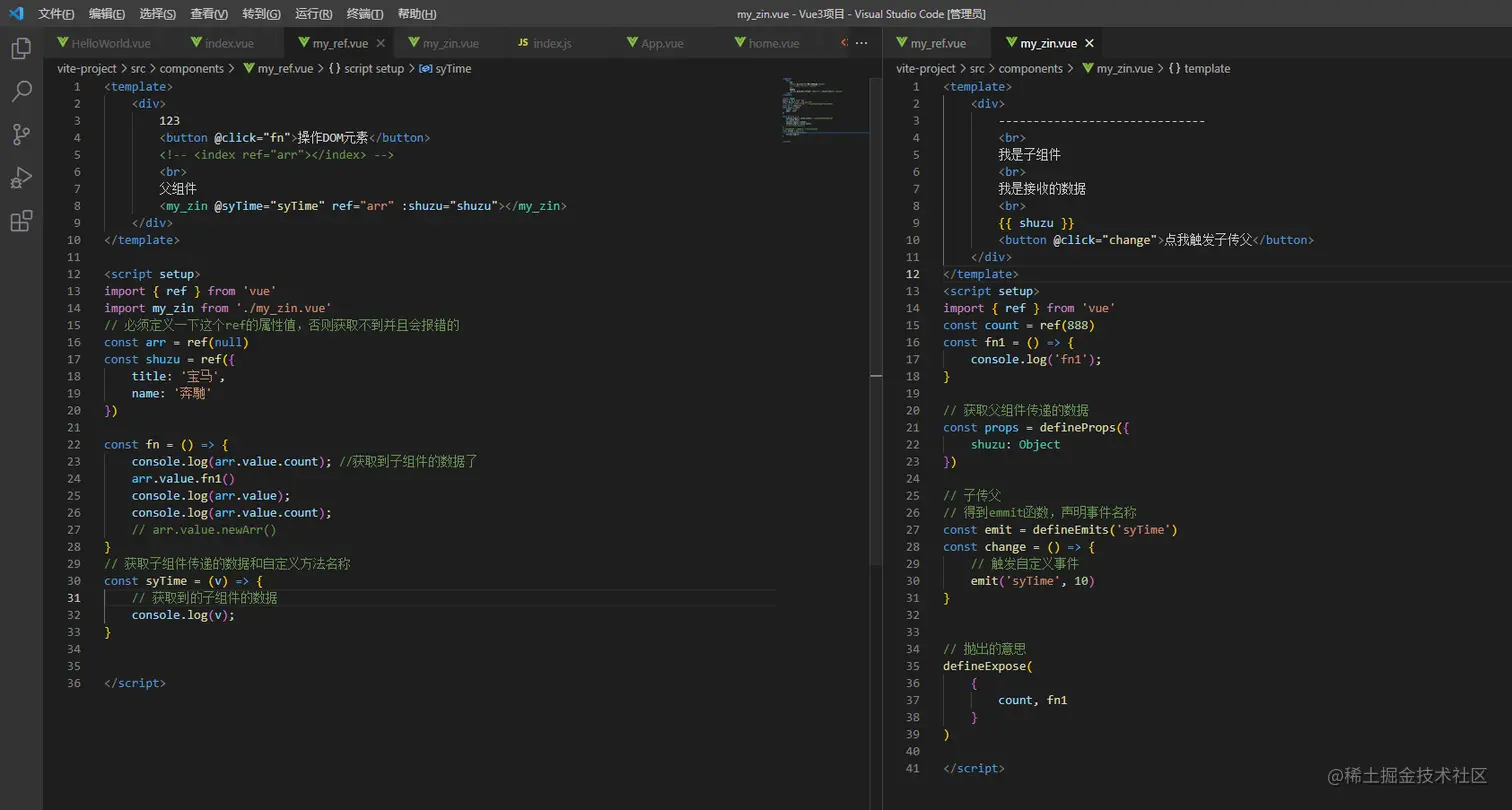Click '父组件' text in left editor
The height and width of the screenshot is (810, 1512).
[x=178, y=189]
